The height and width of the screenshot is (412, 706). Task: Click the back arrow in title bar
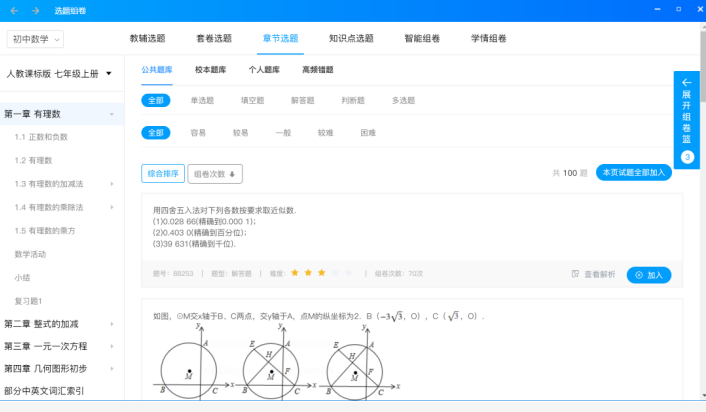14,10
